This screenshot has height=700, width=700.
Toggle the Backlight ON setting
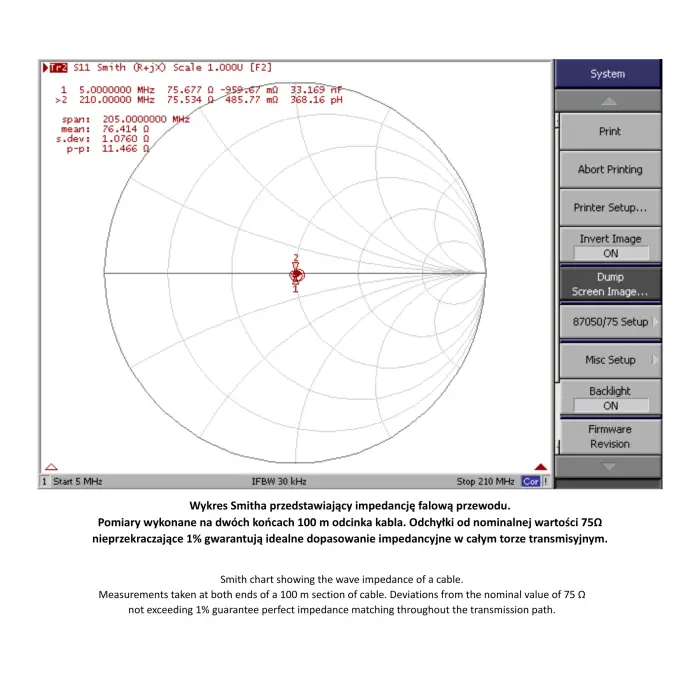[x=610, y=398]
